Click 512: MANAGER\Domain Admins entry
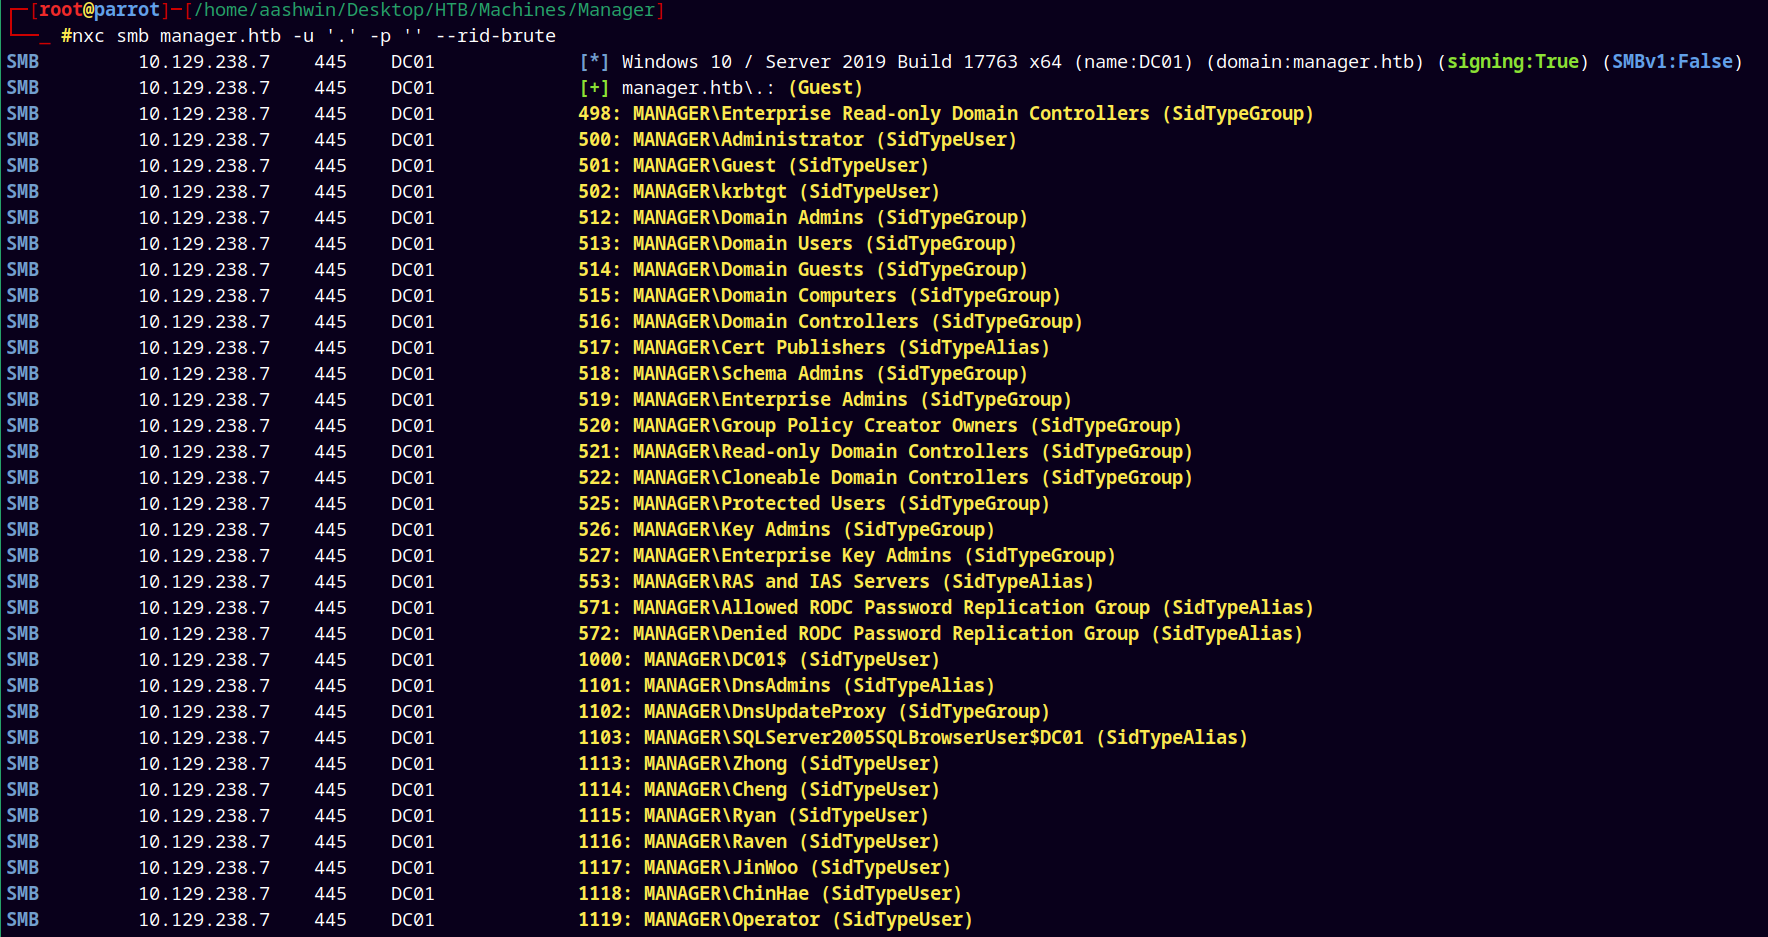 pyautogui.click(x=803, y=218)
